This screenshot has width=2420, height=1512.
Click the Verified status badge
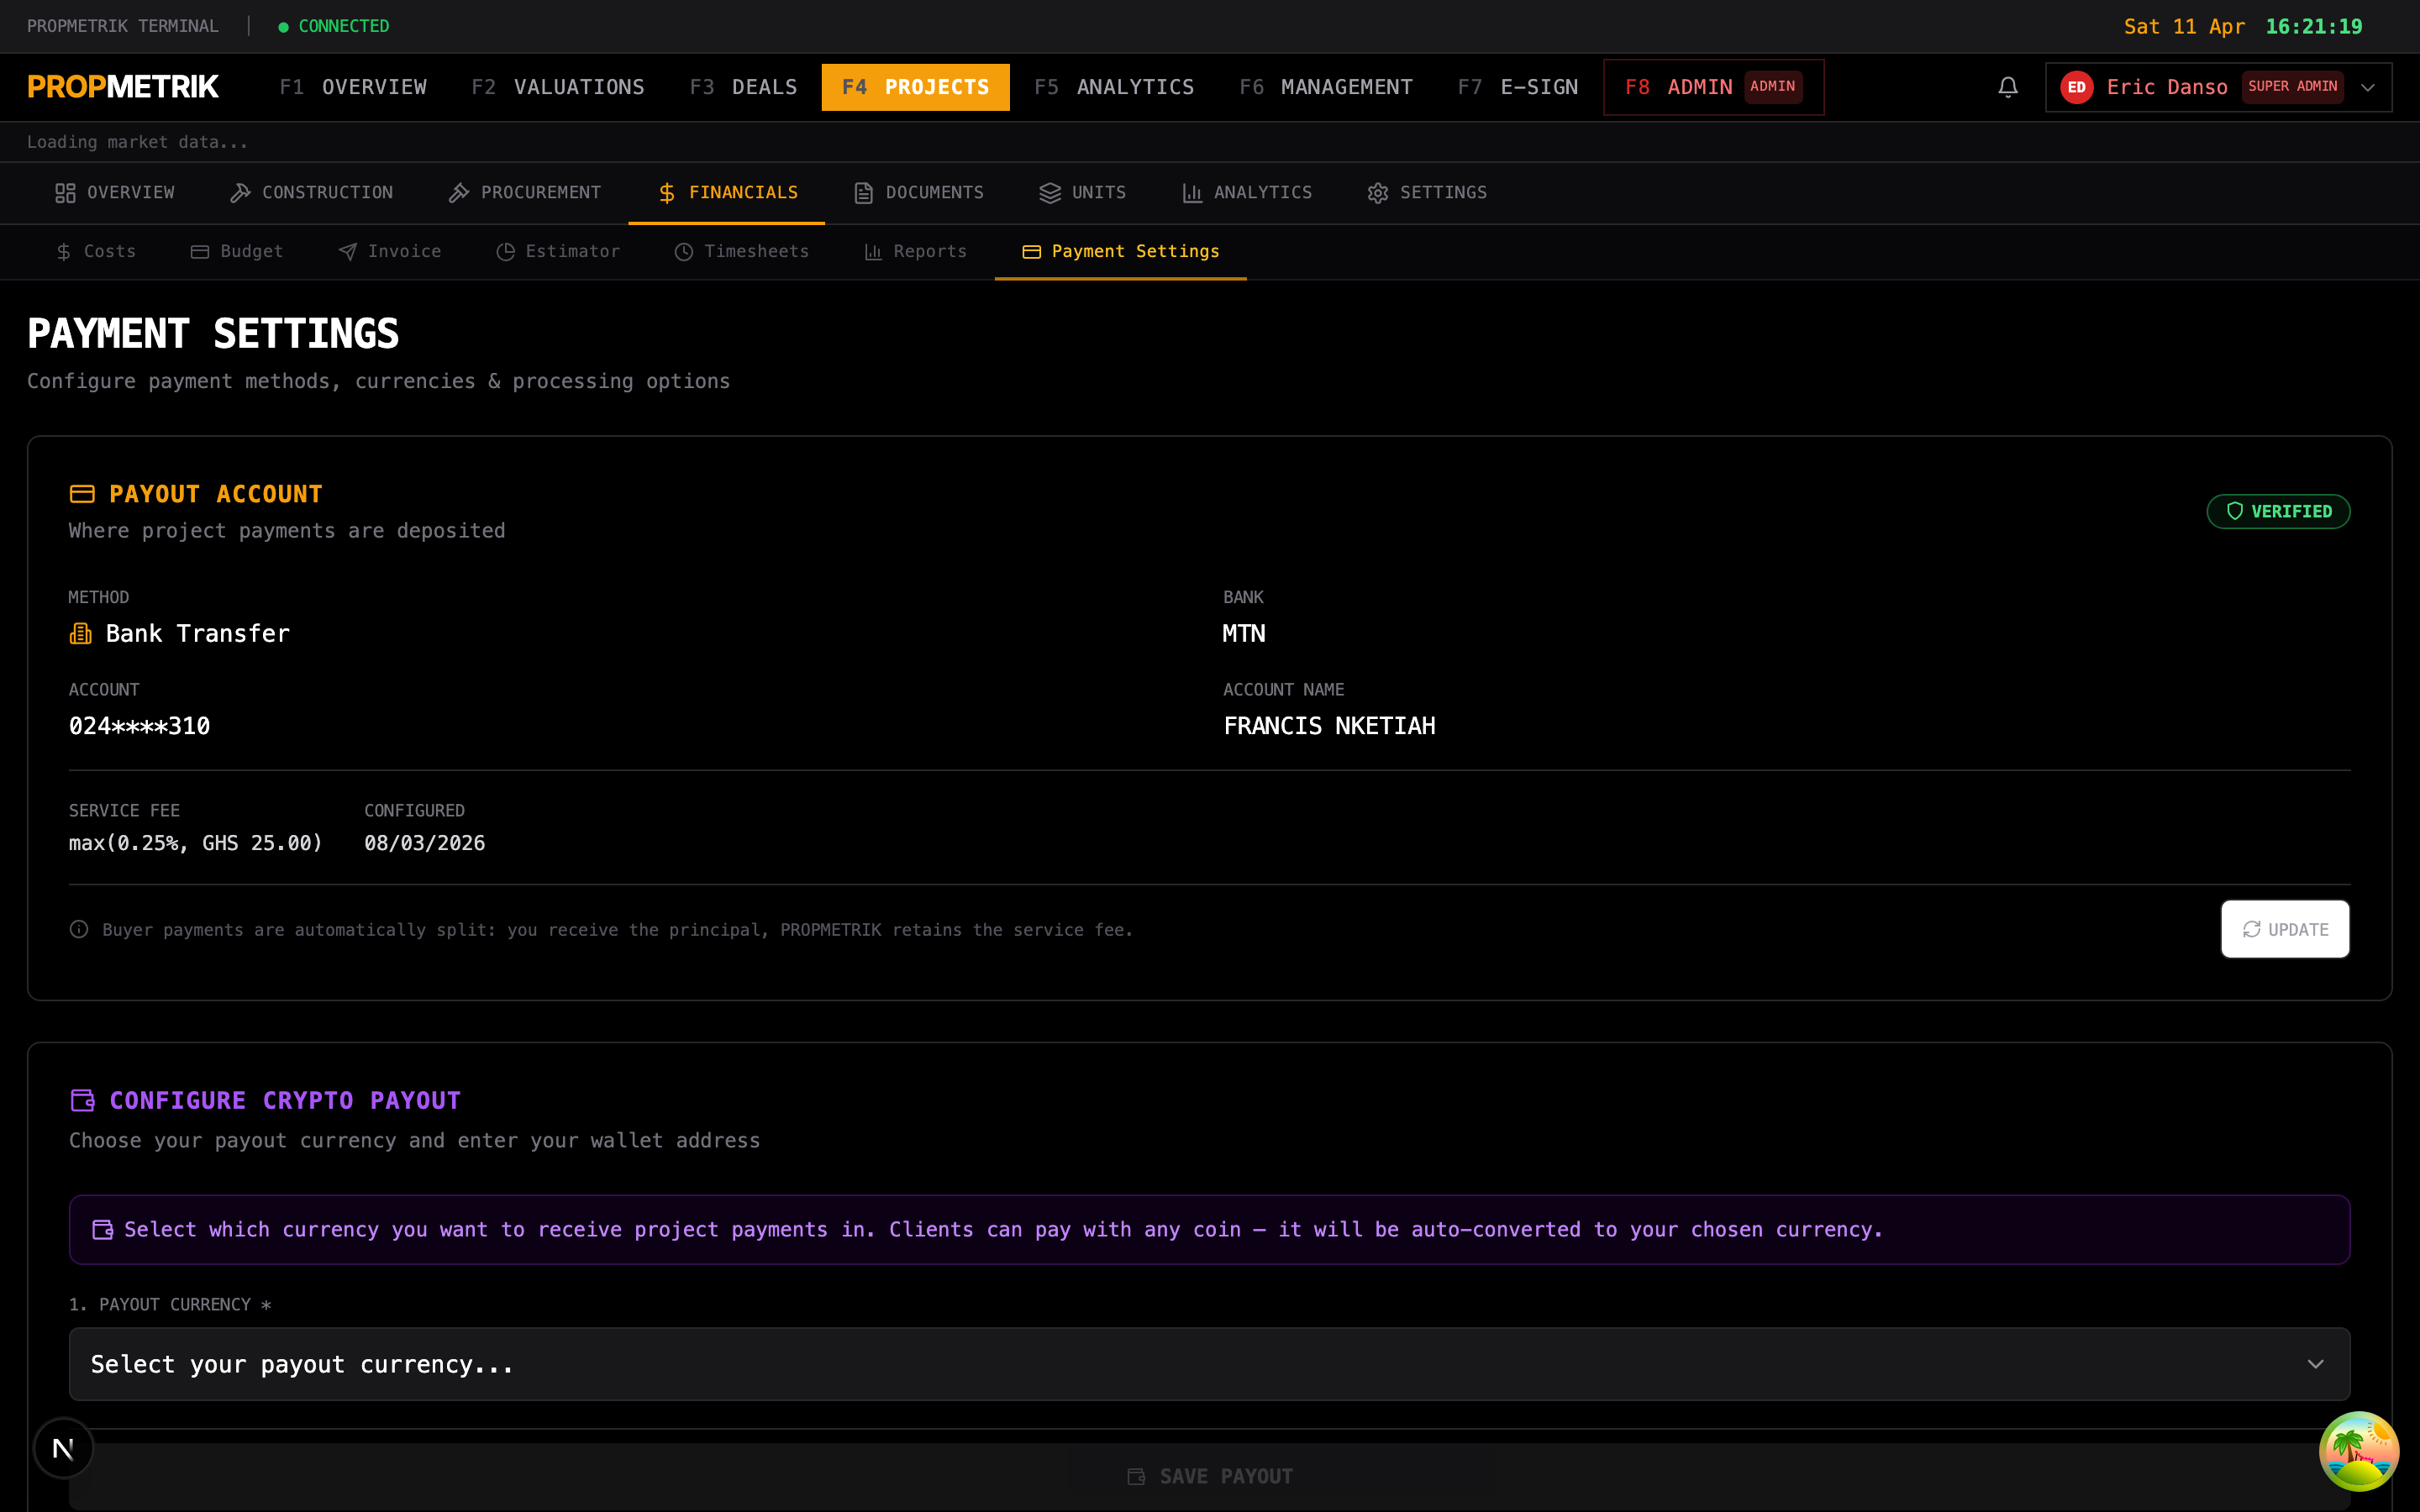click(x=2278, y=511)
